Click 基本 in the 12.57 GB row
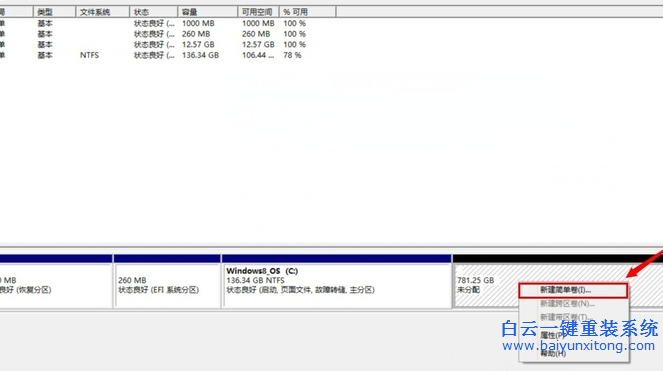The height and width of the screenshot is (371, 663). 45,44
